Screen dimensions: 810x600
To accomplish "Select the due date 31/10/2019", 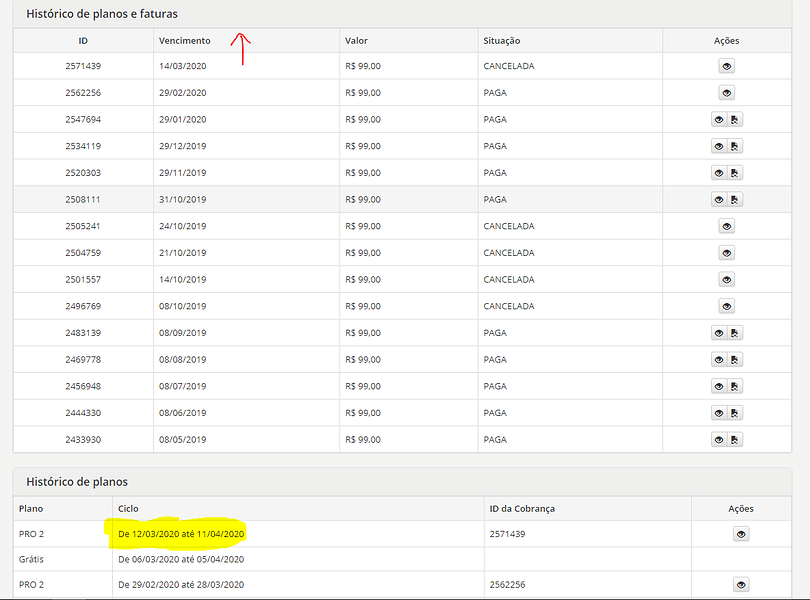I will coord(182,199).
